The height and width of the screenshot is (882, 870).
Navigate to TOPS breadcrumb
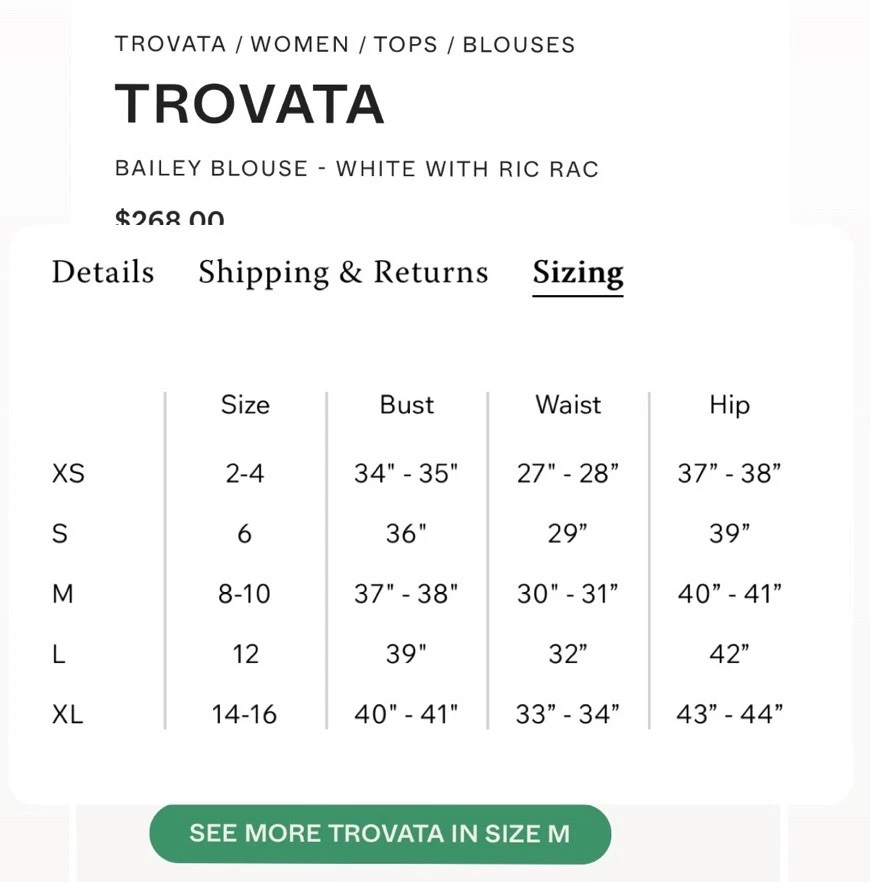405,44
